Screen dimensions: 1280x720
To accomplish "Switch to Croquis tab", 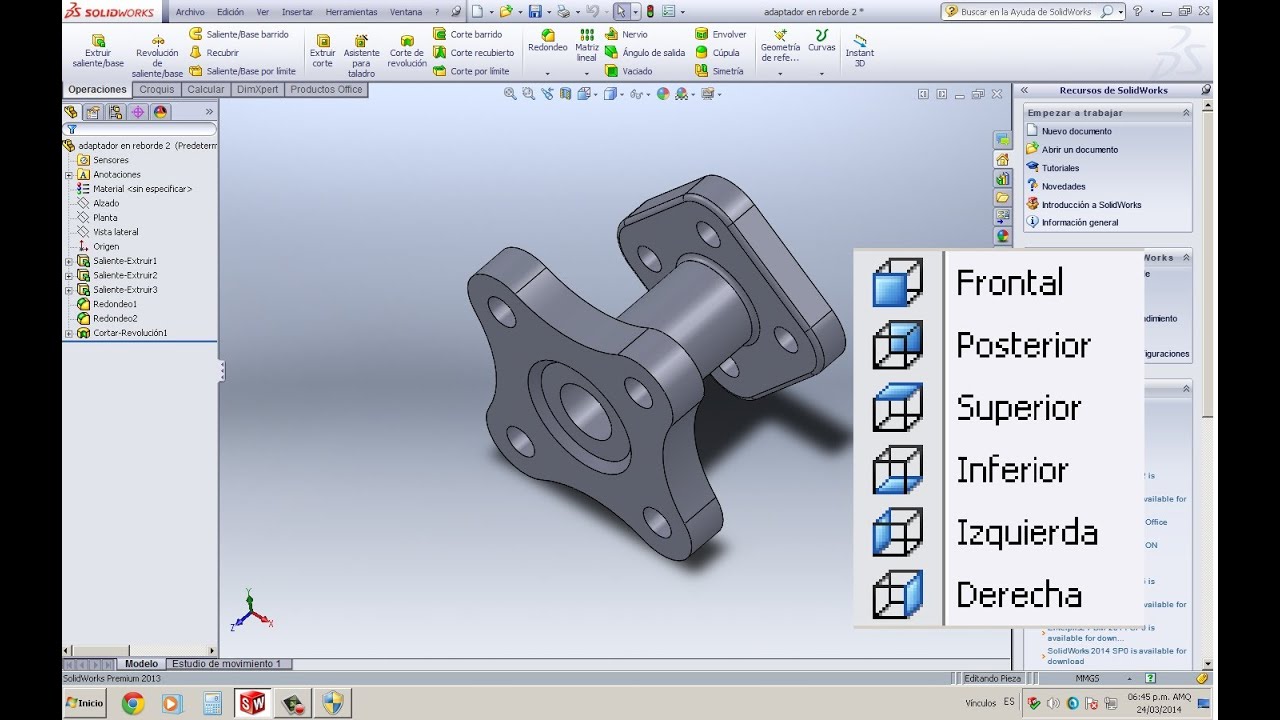I will click(157, 89).
